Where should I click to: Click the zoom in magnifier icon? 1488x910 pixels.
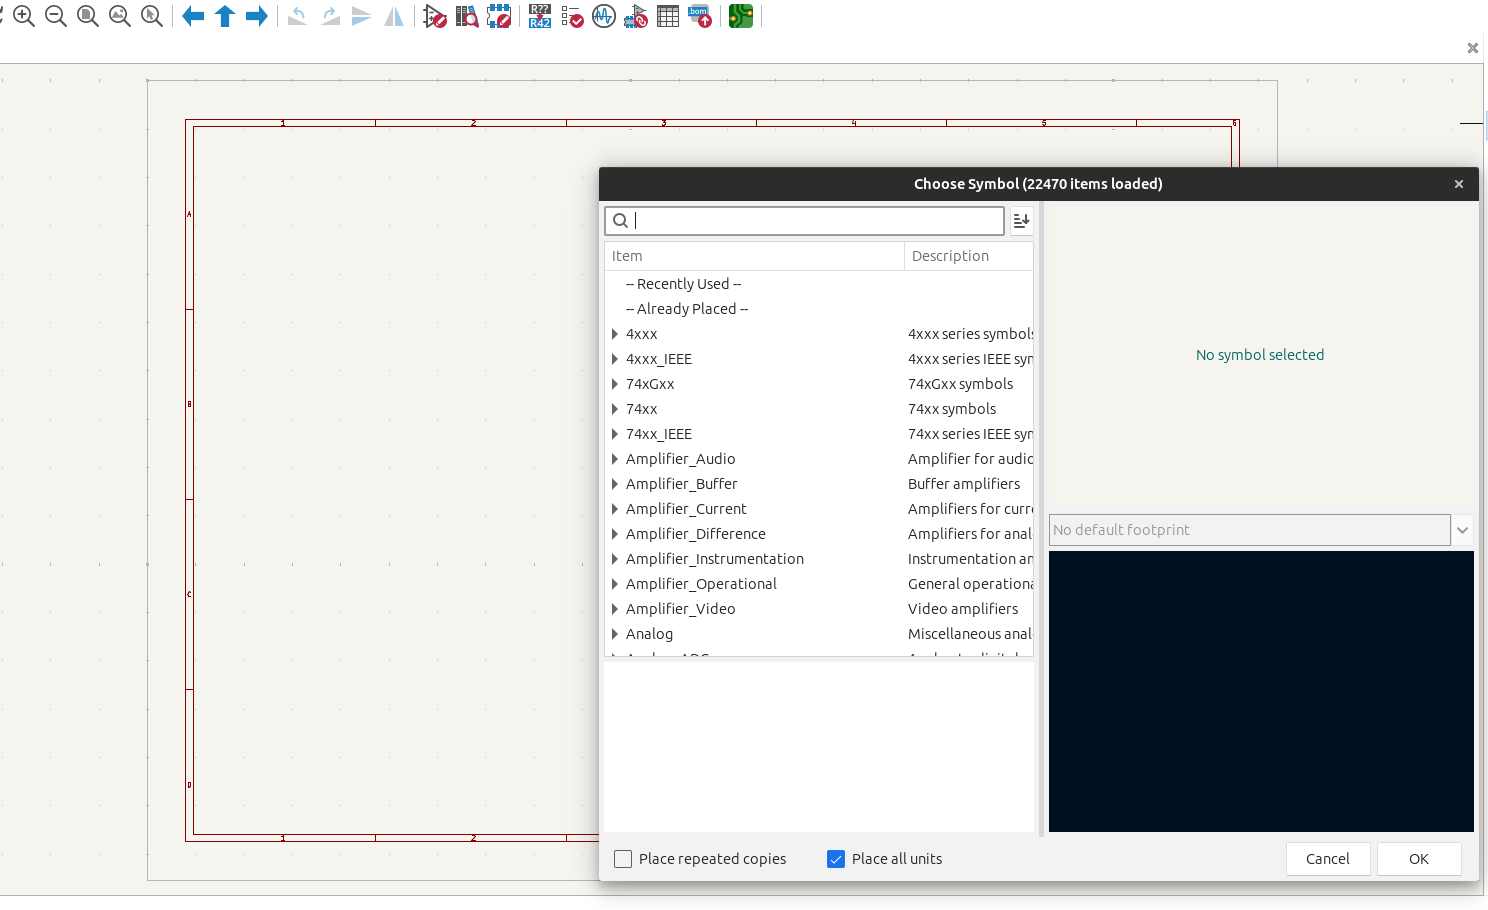(24, 17)
